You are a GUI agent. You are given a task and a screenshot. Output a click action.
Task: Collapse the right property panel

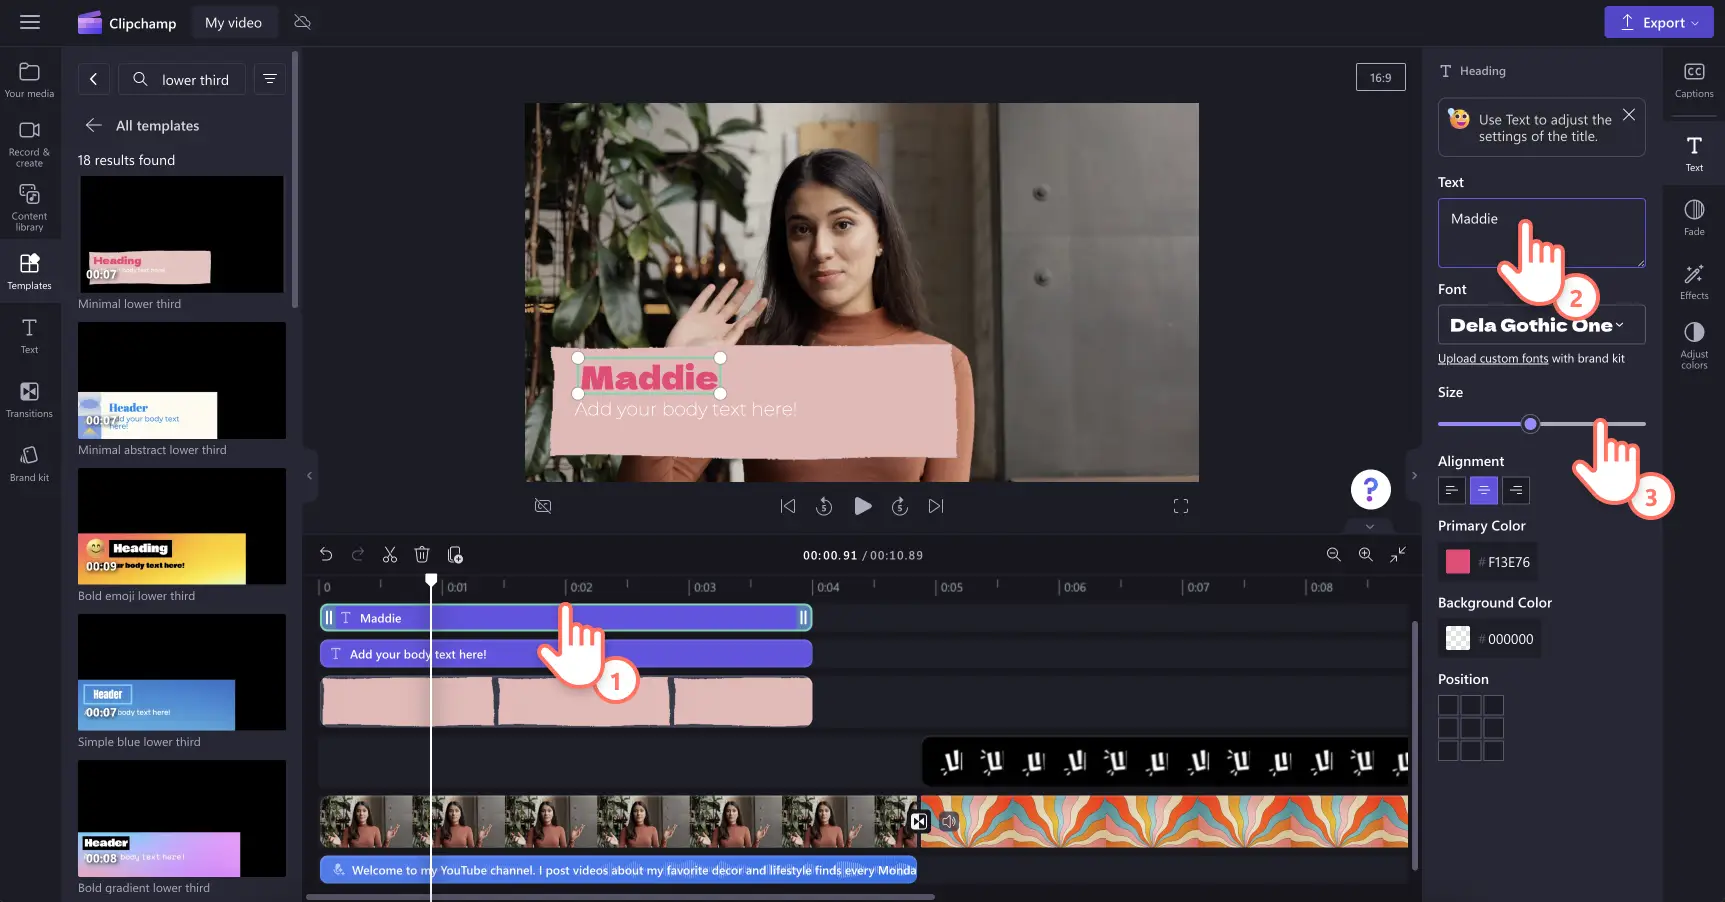[x=1414, y=476]
